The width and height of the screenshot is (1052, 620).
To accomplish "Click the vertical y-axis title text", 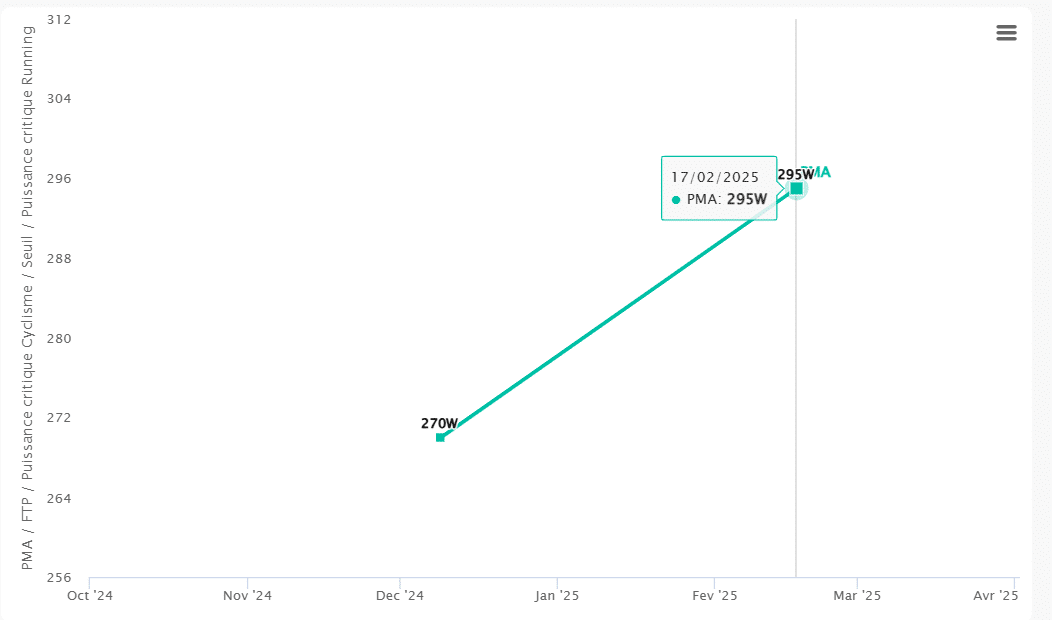I will pyautogui.click(x=28, y=298).
